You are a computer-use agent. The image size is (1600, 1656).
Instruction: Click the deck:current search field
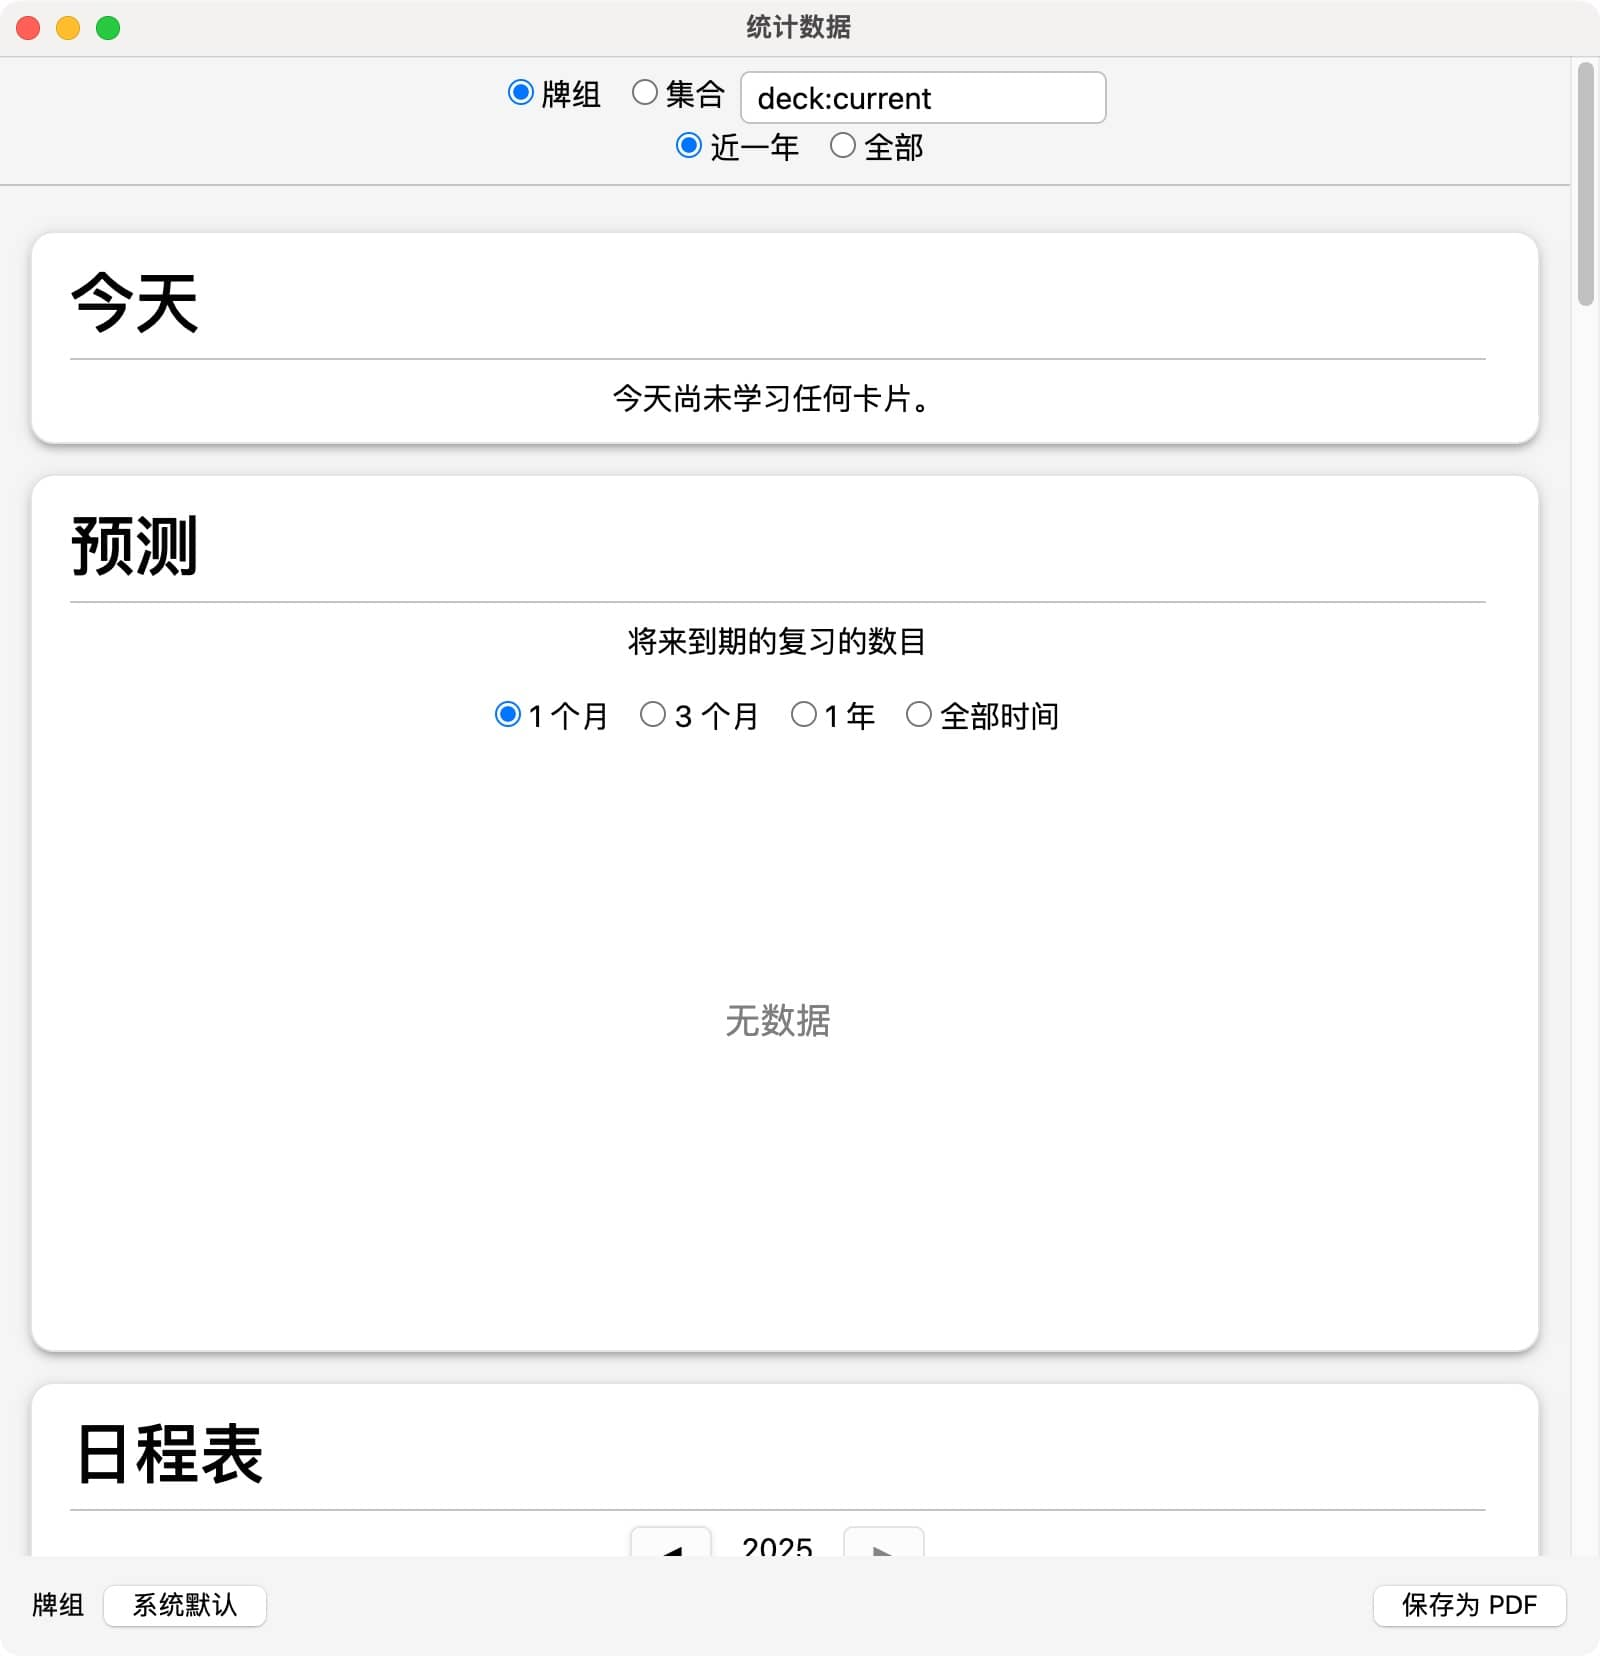[x=922, y=98]
